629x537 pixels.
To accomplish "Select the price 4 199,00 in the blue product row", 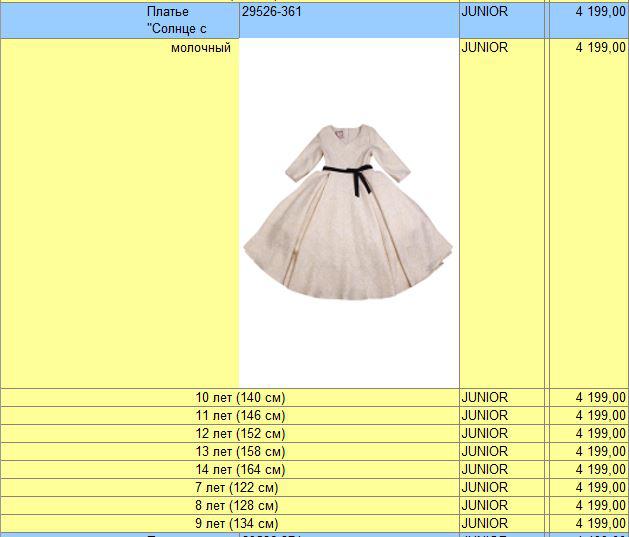I will pyautogui.click(x=600, y=12).
